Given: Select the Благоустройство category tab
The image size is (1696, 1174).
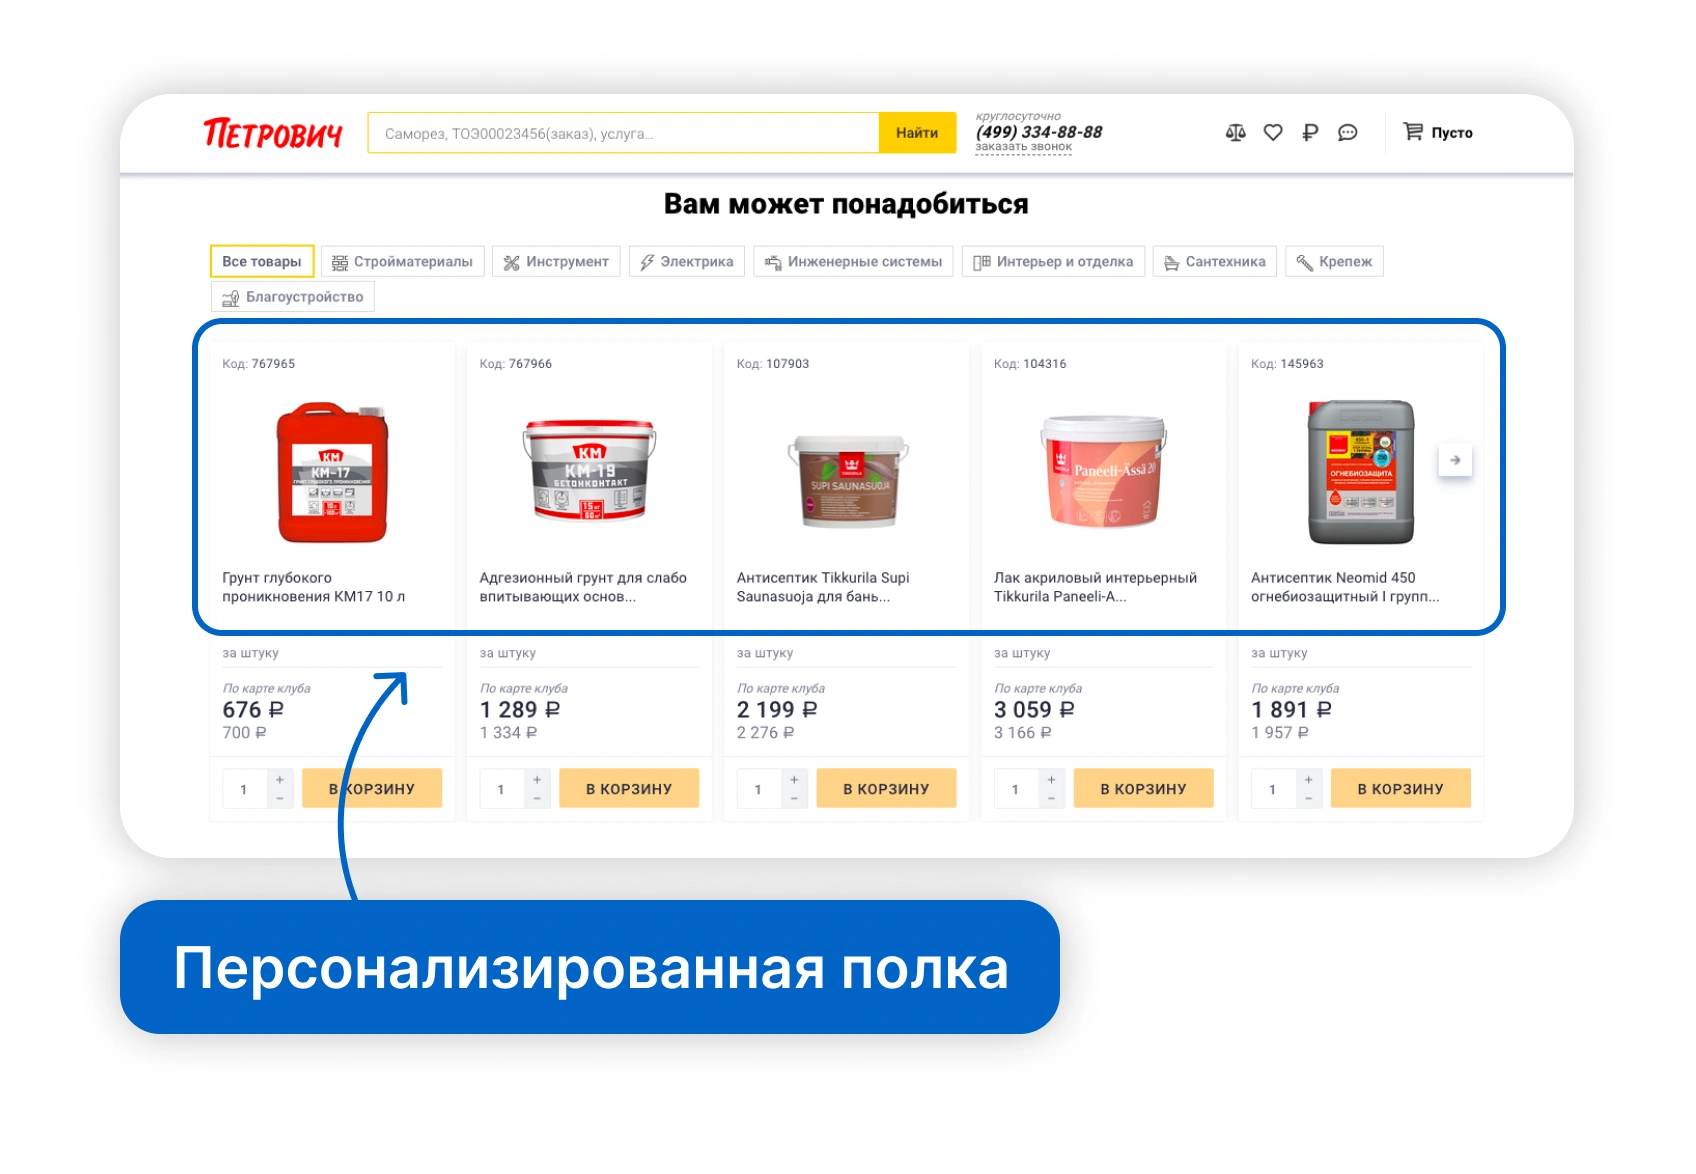Looking at the screenshot, I should click(293, 297).
